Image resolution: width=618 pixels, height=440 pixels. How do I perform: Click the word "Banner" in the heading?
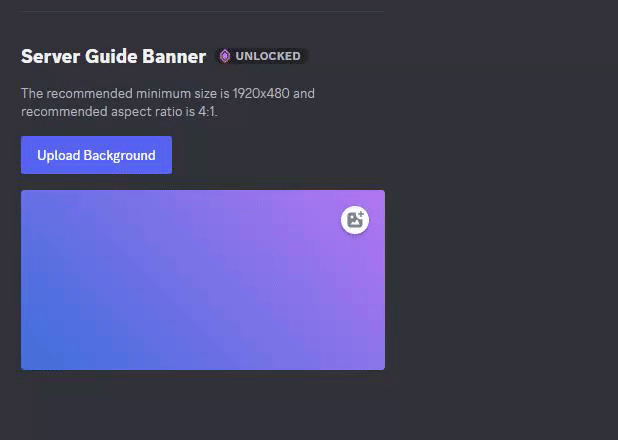174,56
